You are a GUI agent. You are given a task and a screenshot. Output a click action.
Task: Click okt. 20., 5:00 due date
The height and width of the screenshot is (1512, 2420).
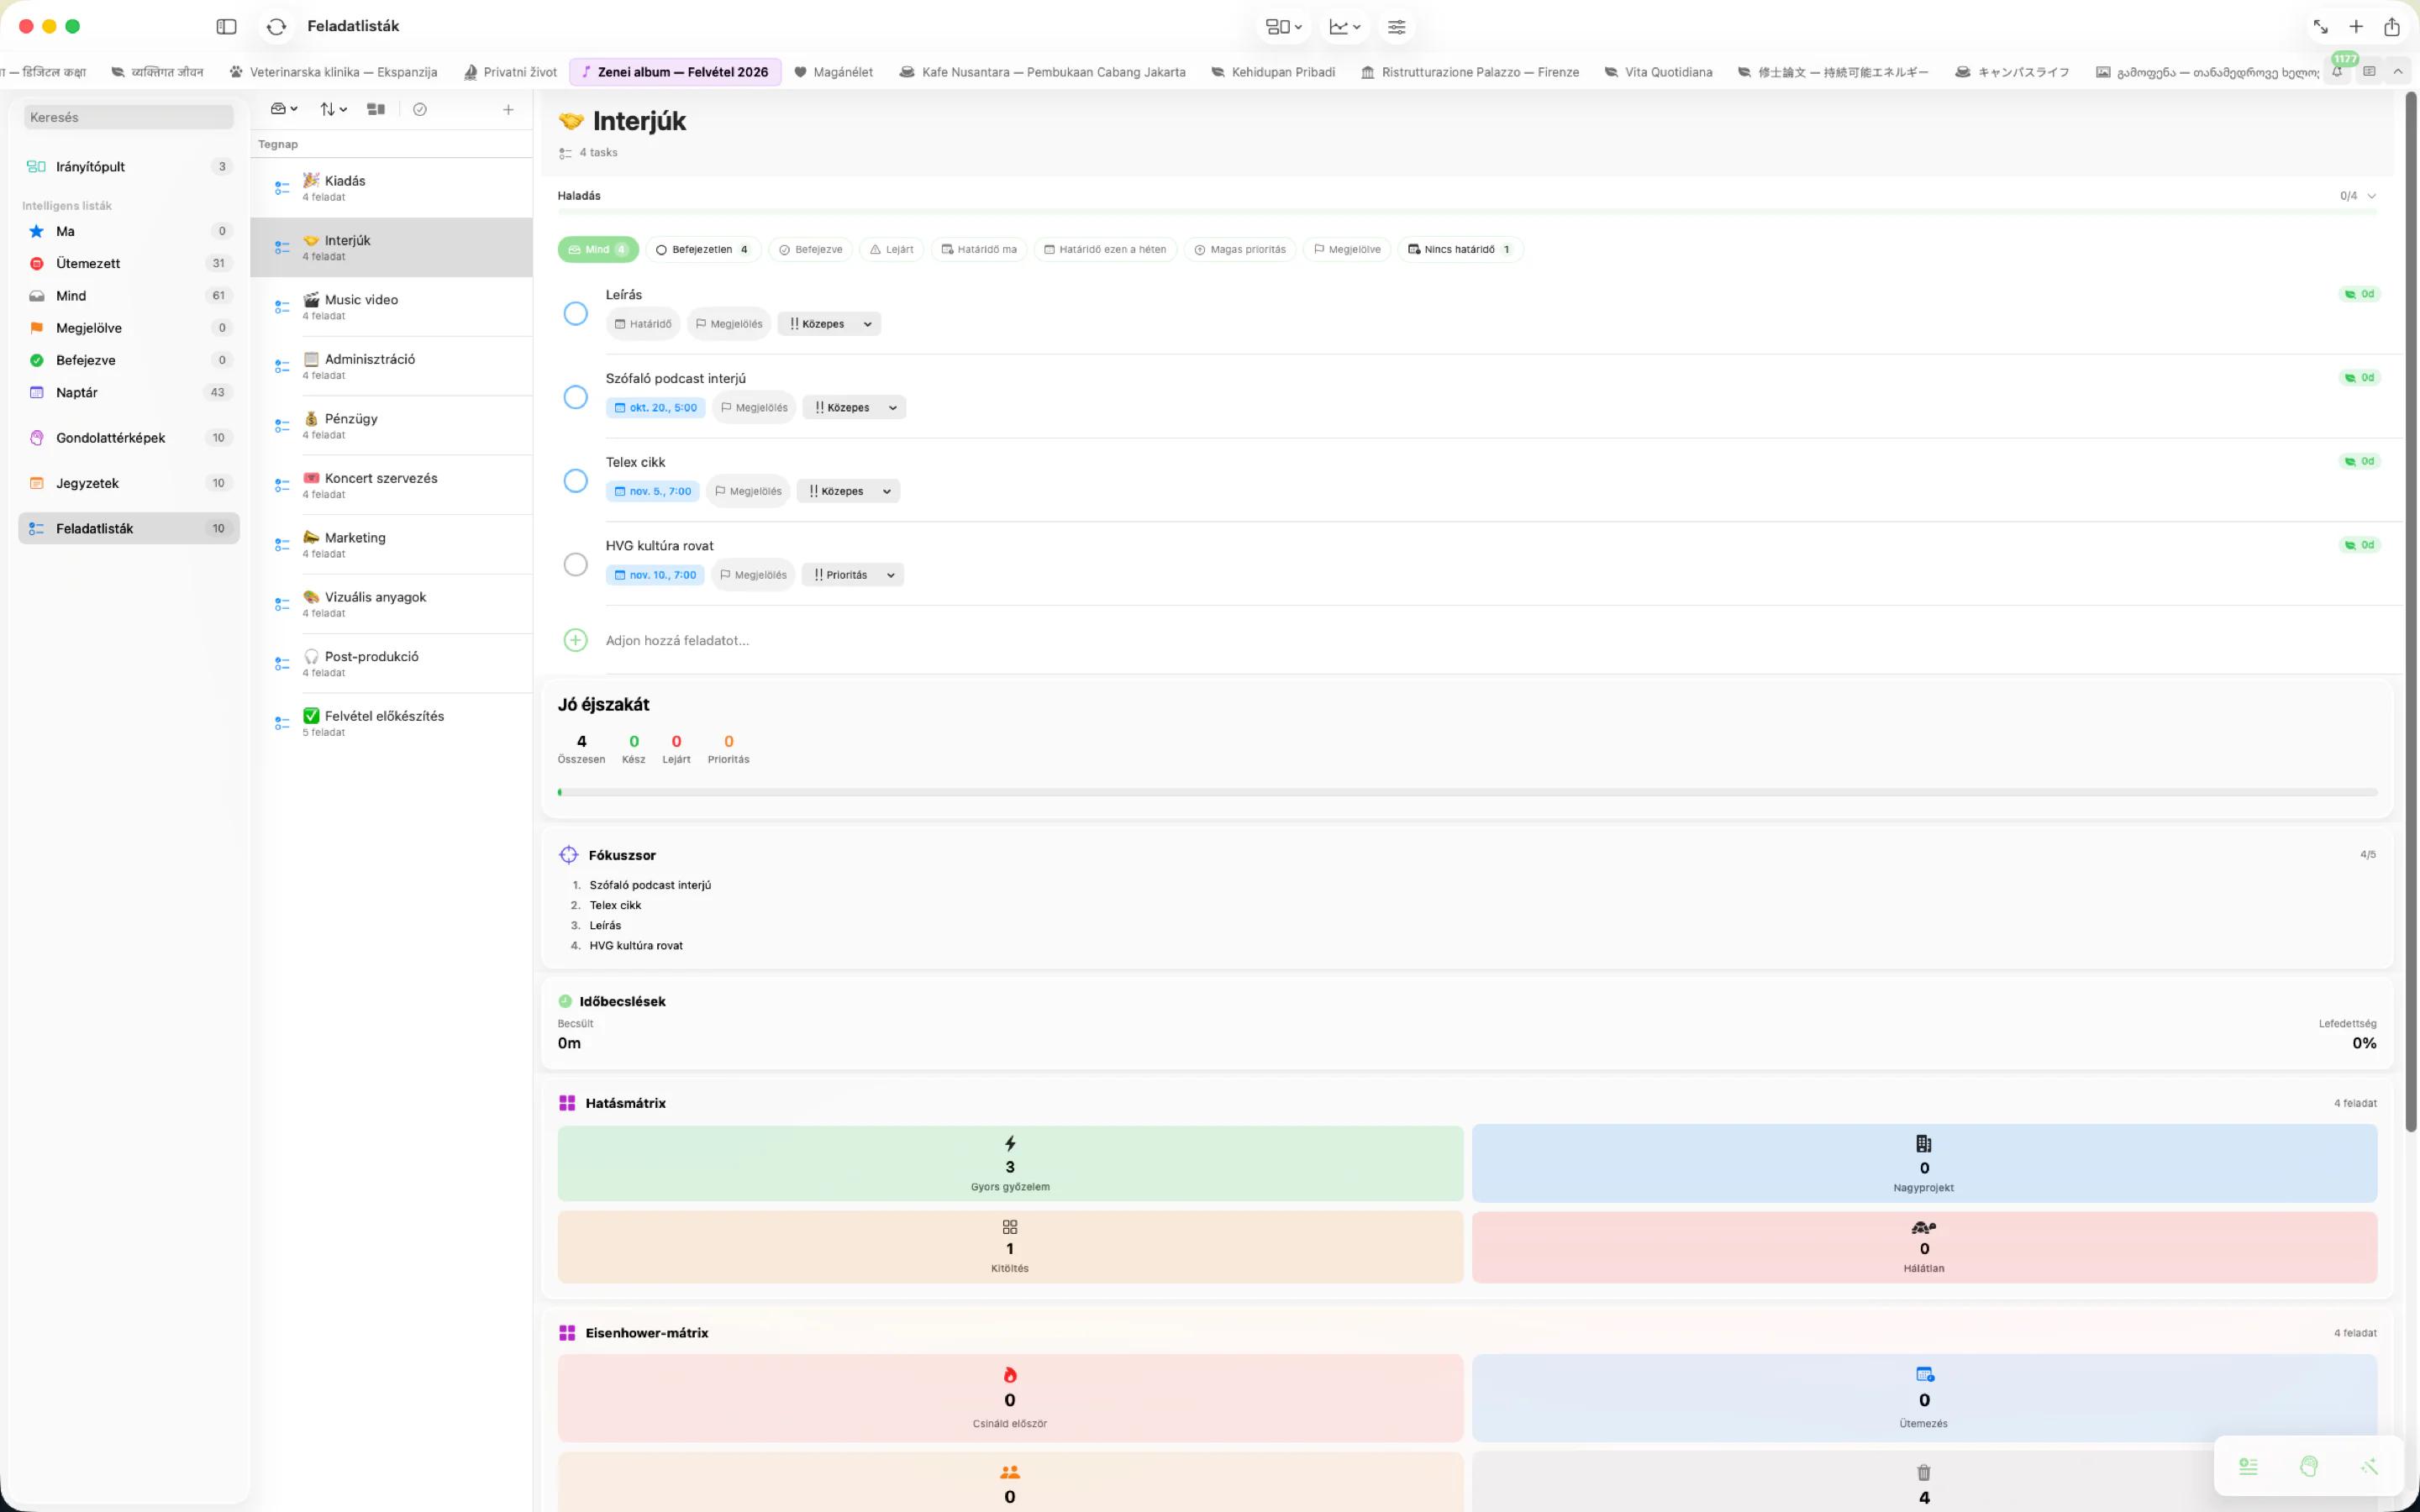(655, 408)
